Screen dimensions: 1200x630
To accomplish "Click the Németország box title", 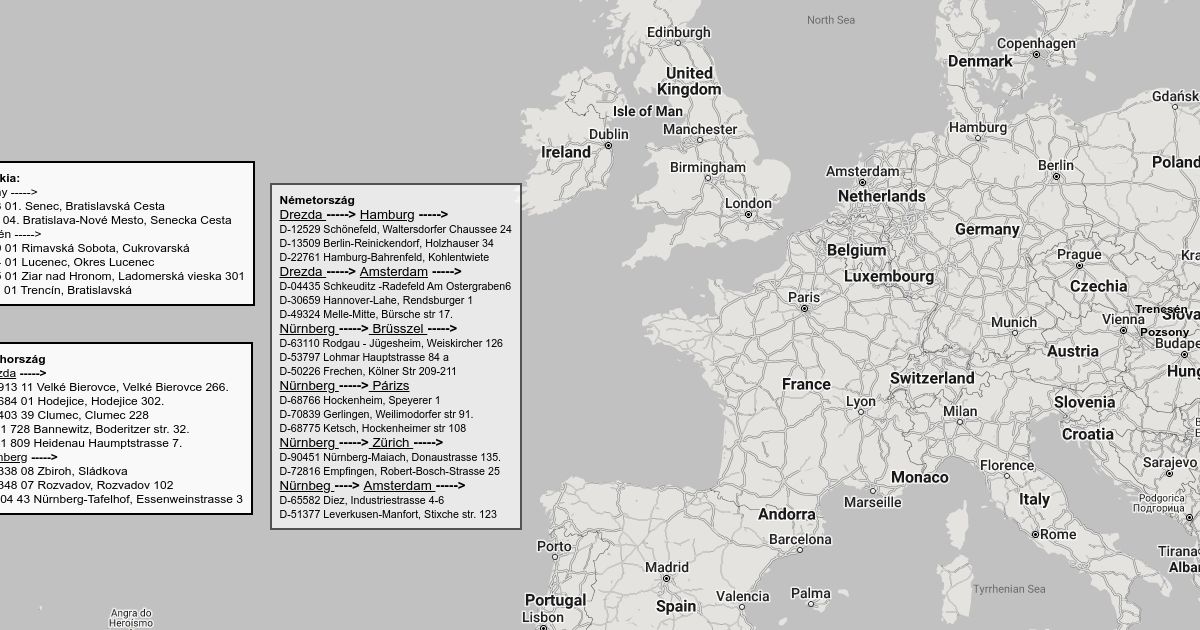I will [x=317, y=200].
